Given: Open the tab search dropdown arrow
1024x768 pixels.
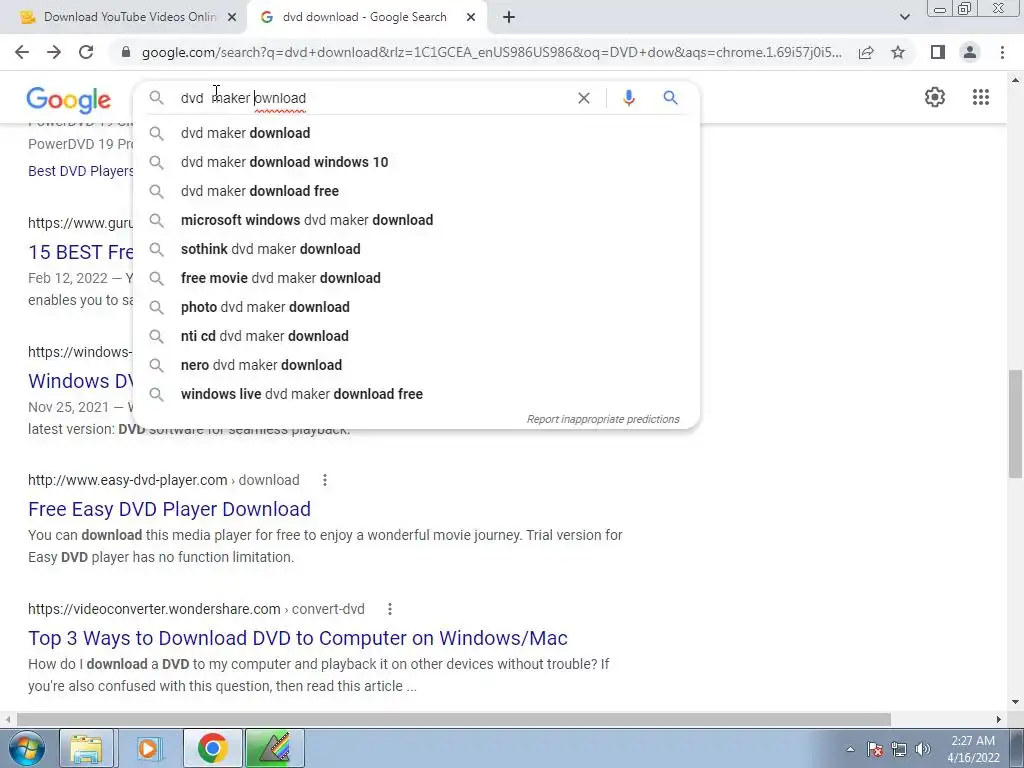Looking at the screenshot, I should coord(904,17).
